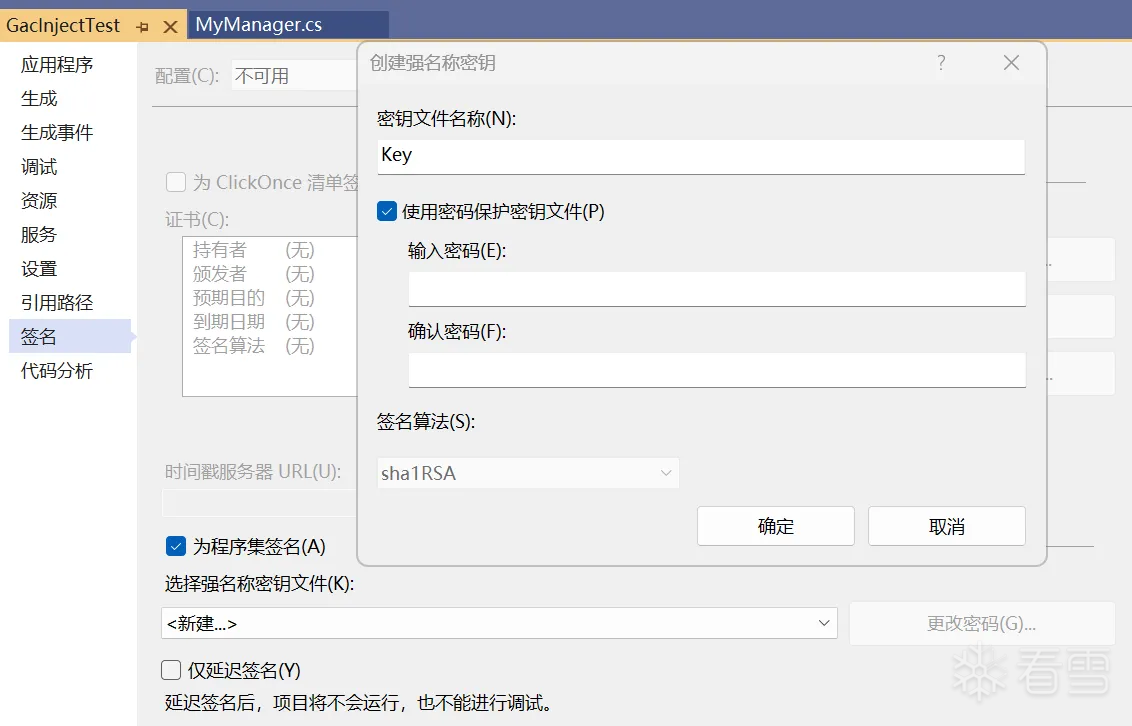The height and width of the screenshot is (726, 1132).
Task: Click the 密钥文件名称 field containing Key
Action: [700, 156]
